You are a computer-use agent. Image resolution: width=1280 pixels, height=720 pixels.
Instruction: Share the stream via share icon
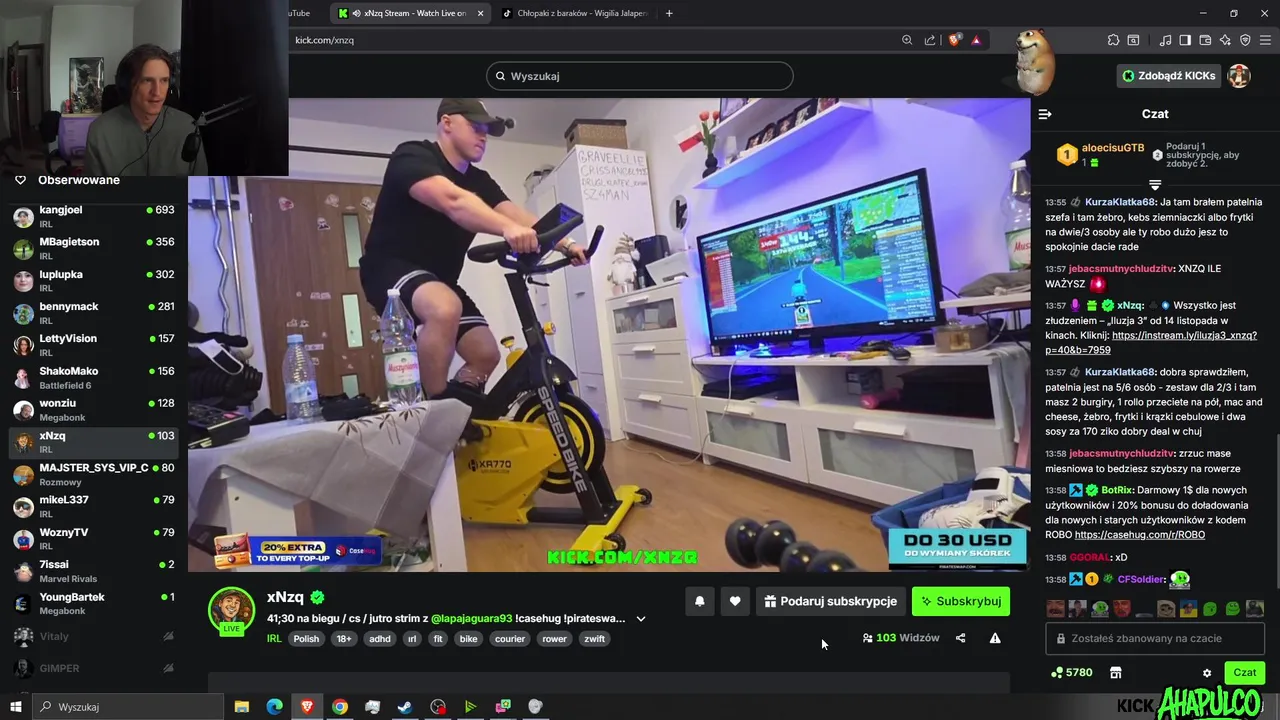click(x=960, y=638)
